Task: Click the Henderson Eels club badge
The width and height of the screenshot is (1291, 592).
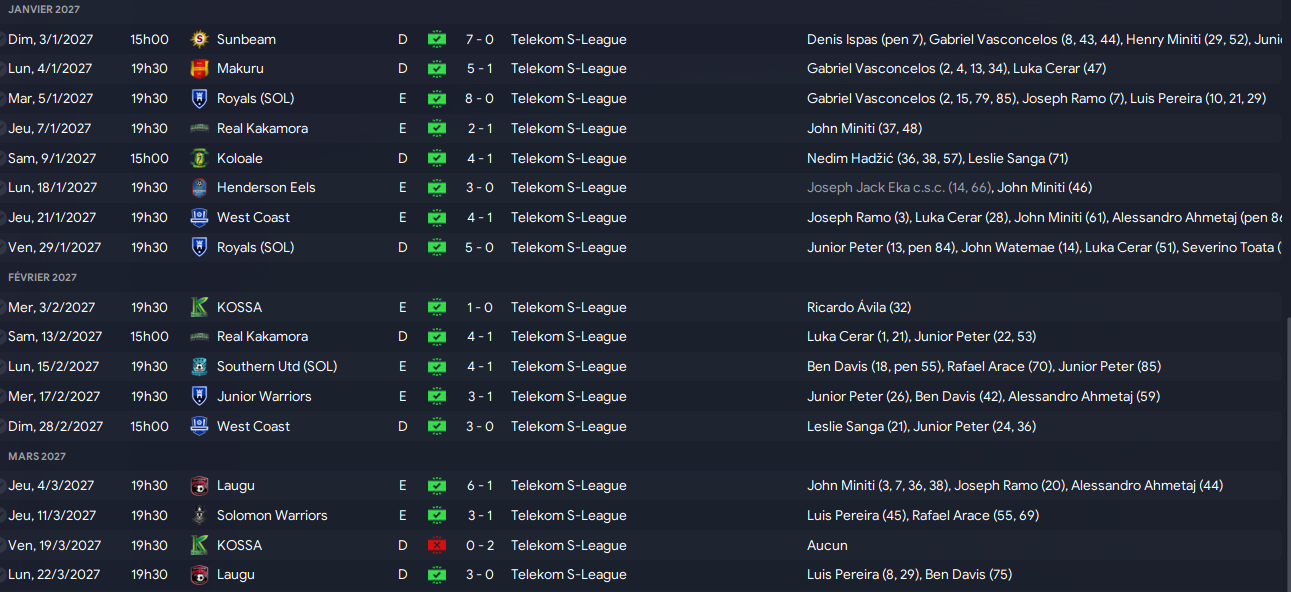Action: (x=199, y=188)
